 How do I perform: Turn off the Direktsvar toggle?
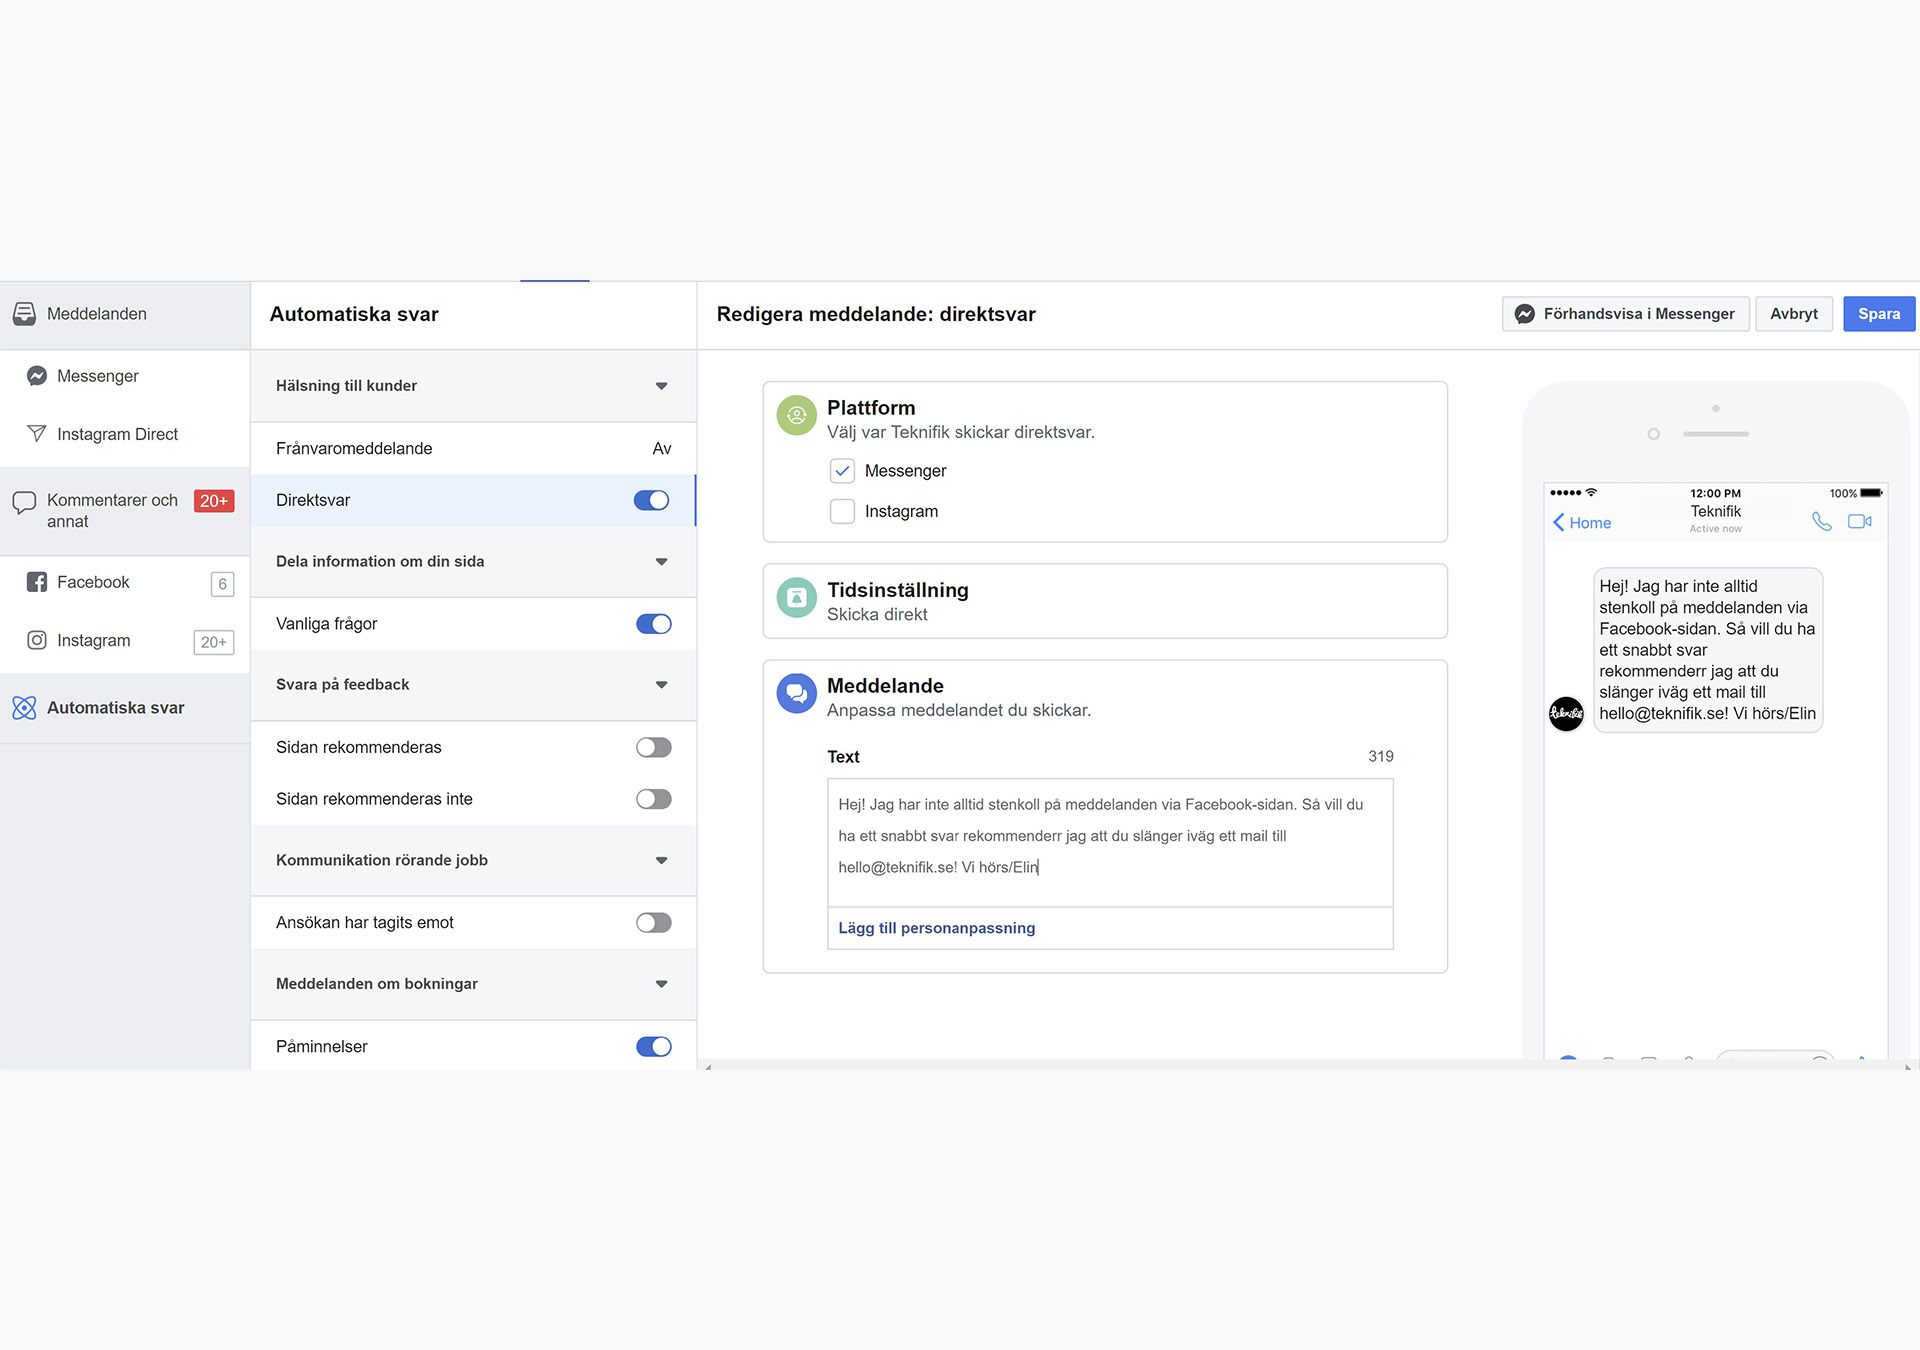[651, 500]
